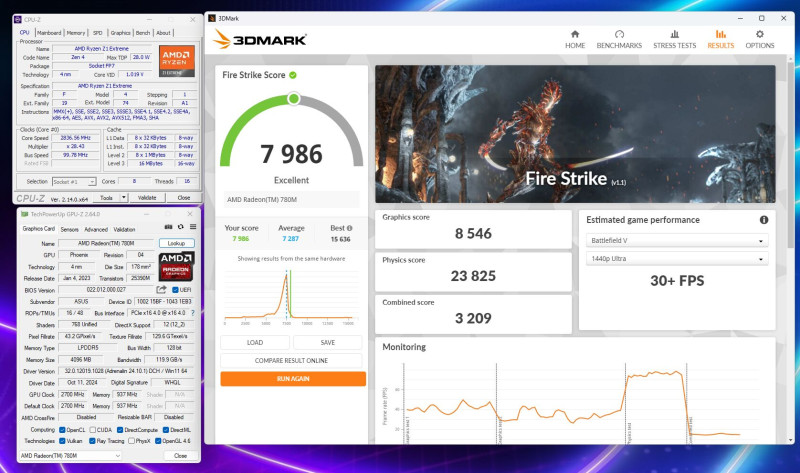The height and width of the screenshot is (473, 800).
Task: Click the Fire Strike banner image
Action: [x=575, y=134]
